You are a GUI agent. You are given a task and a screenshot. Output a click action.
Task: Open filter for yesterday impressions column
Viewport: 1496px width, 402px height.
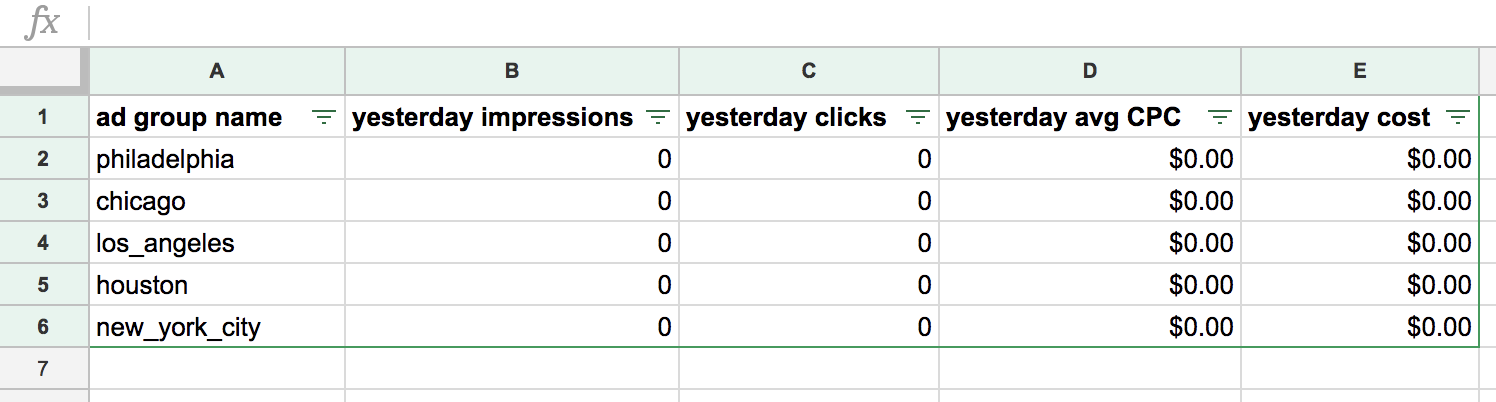[657, 118]
